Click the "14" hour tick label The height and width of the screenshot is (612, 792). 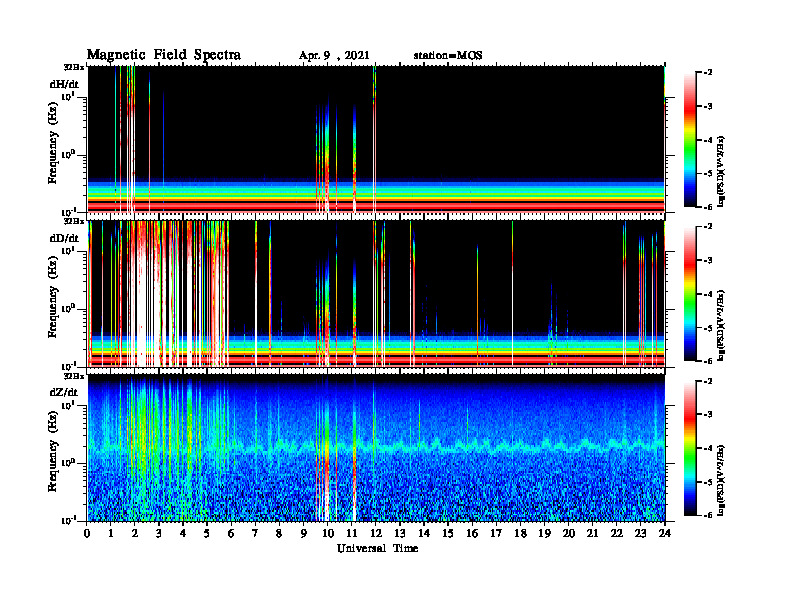(423, 533)
